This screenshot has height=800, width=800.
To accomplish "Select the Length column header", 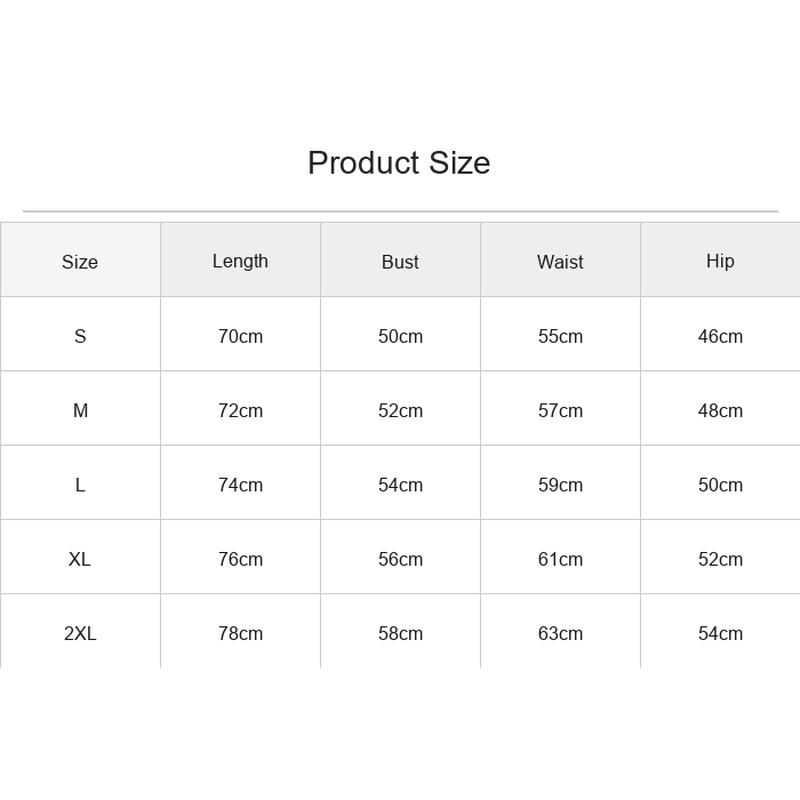I will pyautogui.click(x=240, y=261).
